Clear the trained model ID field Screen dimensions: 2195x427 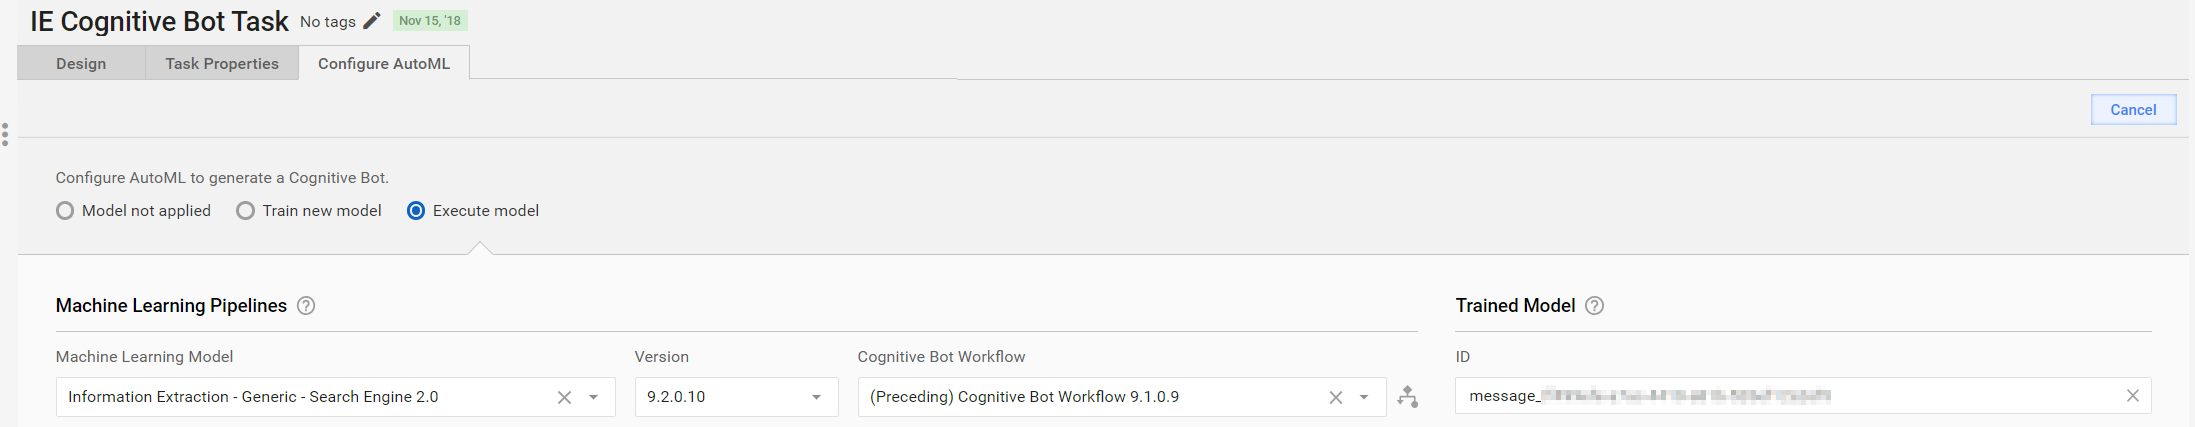(2132, 396)
